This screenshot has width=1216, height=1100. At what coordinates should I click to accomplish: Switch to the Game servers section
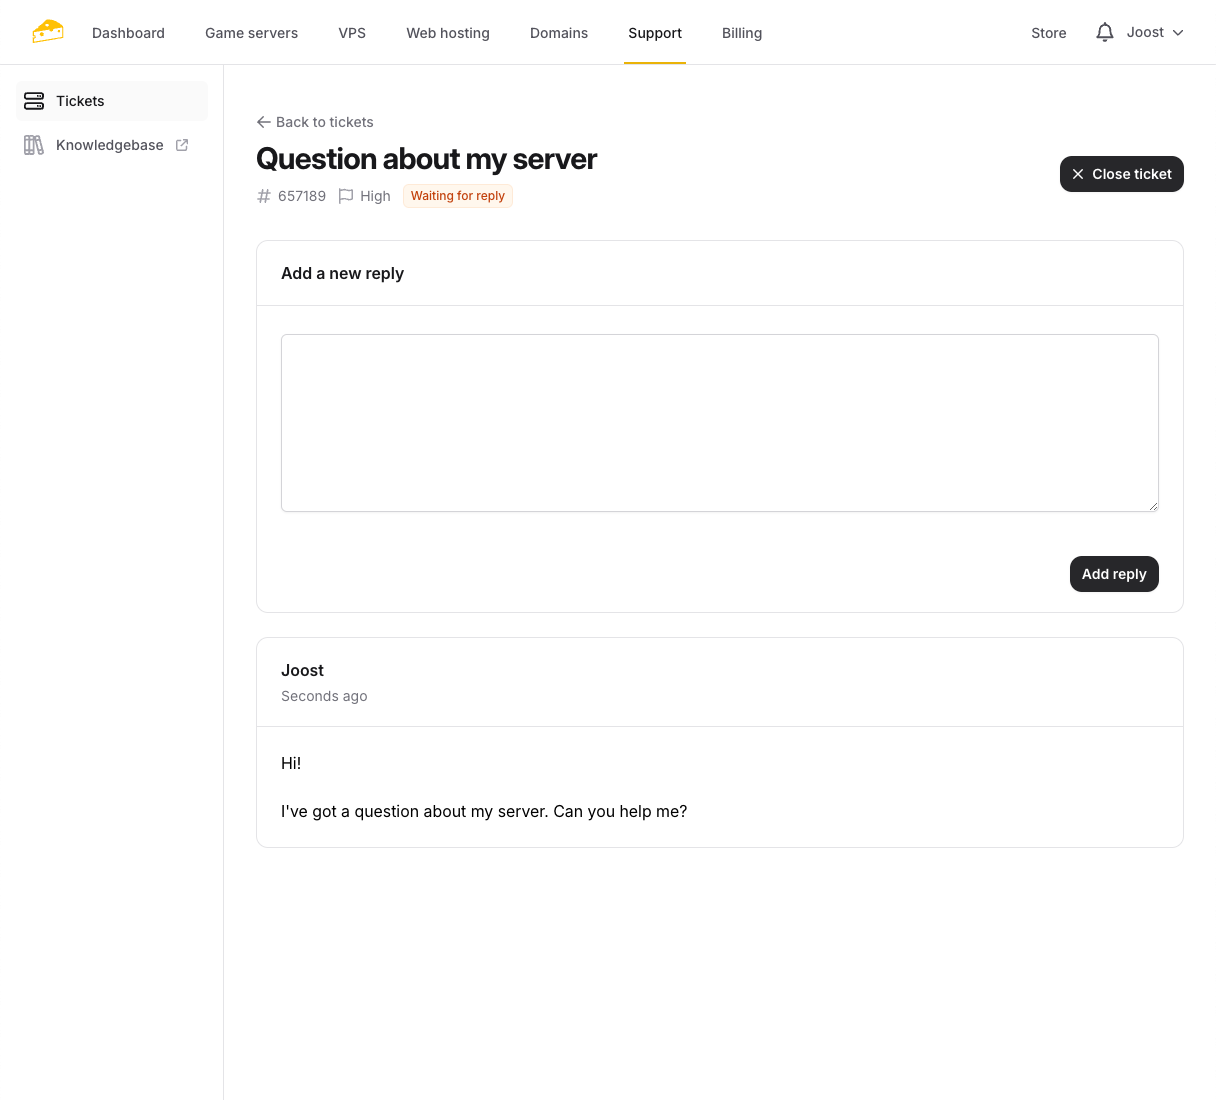point(251,33)
